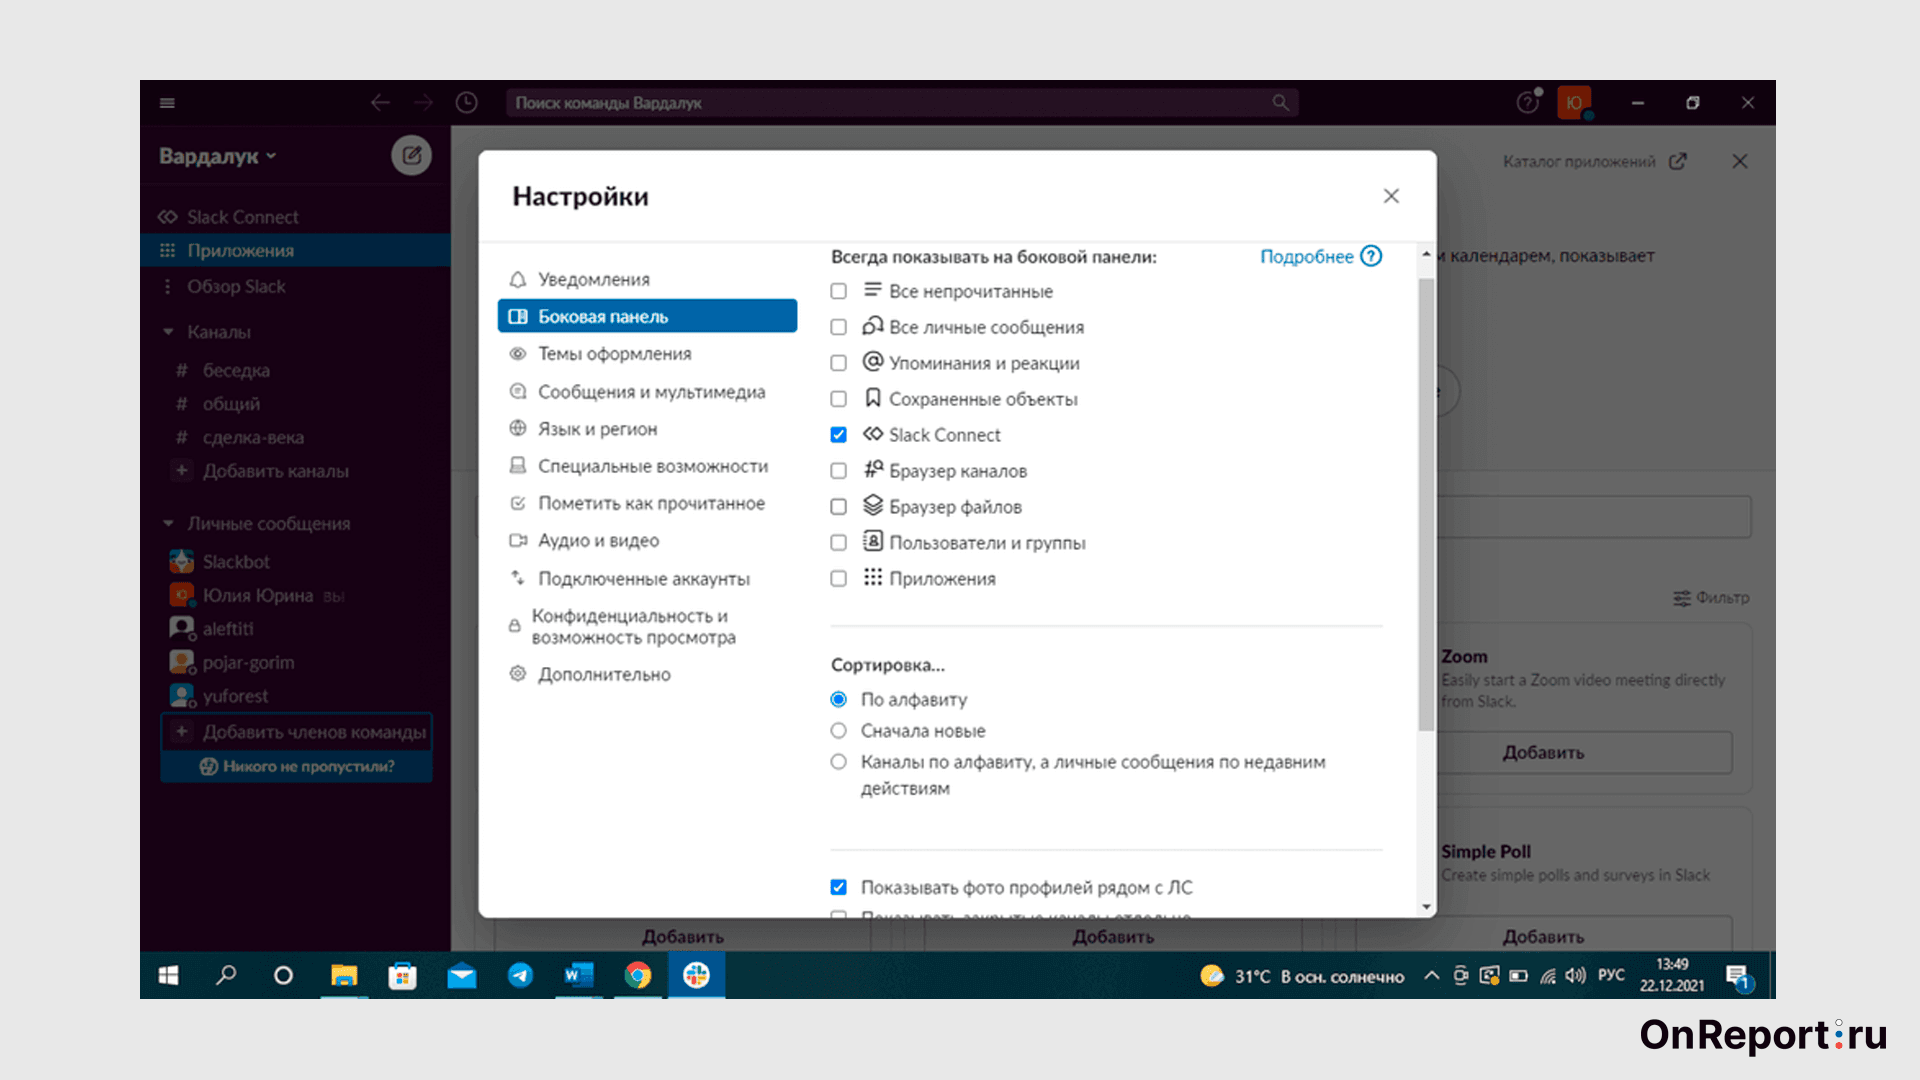Open help question mark icon in top bar
Viewport: 1920px width, 1080px height.
(1527, 103)
